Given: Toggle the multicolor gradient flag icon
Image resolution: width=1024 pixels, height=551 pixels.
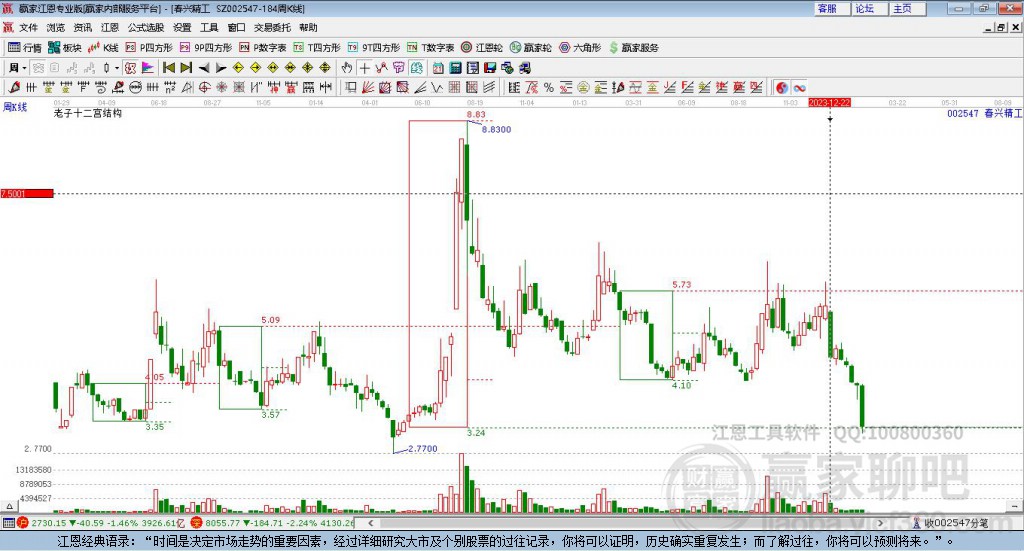Looking at the screenshot, I should (x=148, y=68).
